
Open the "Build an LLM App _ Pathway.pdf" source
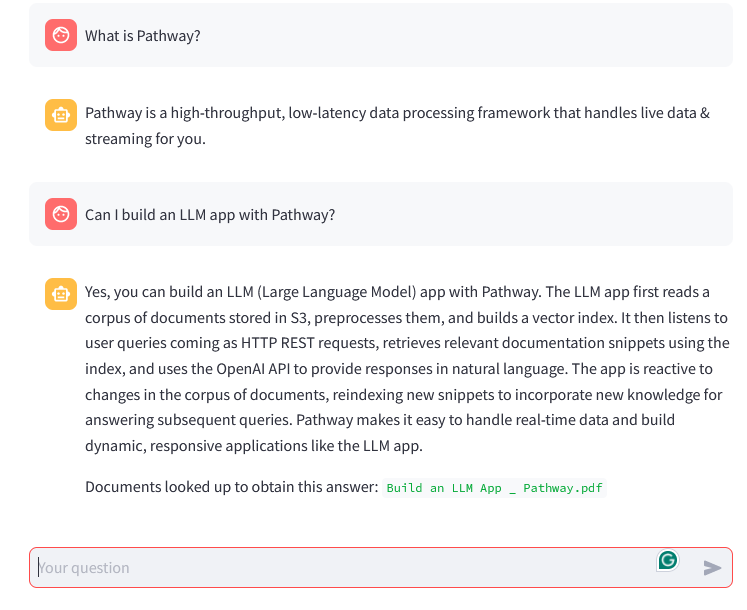(495, 488)
